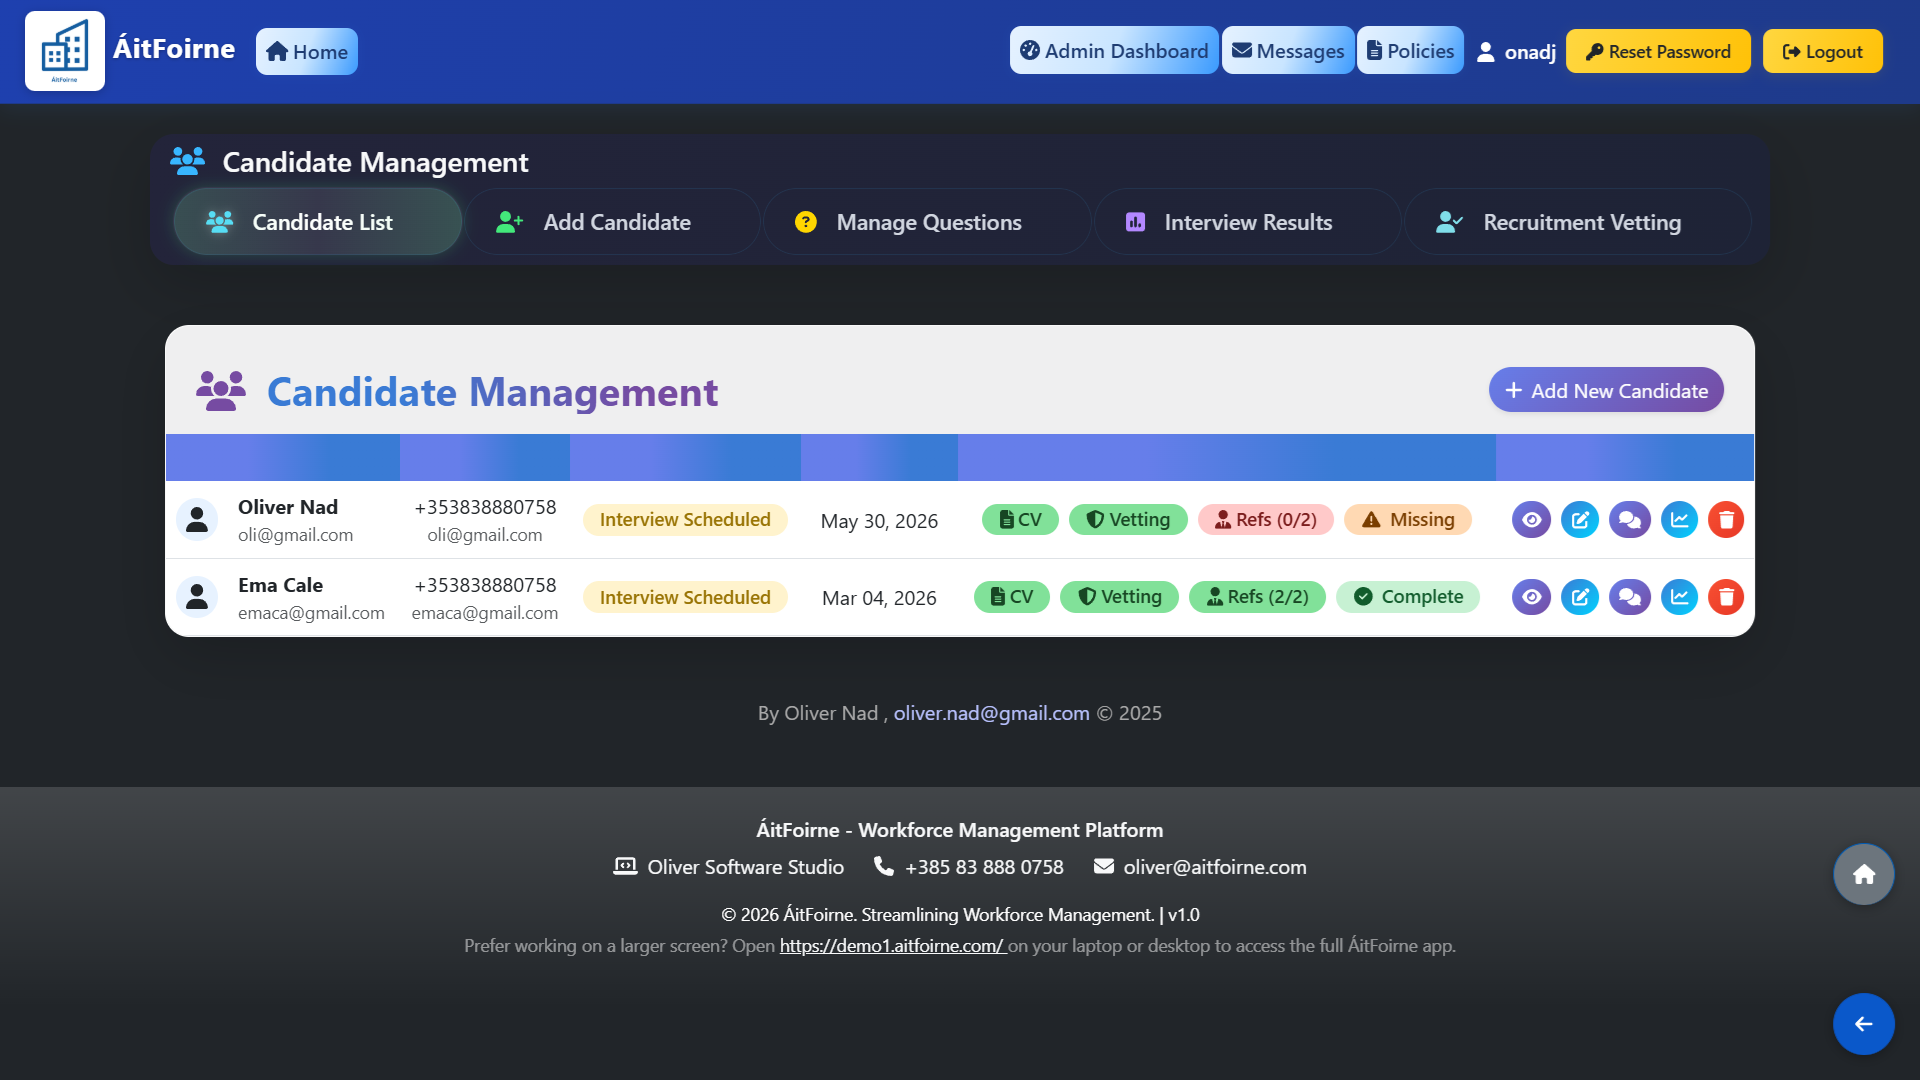View Oliver Nad's candidate details (eye icon)
Viewport: 1920px width, 1080px height.
click(1531, 520)
